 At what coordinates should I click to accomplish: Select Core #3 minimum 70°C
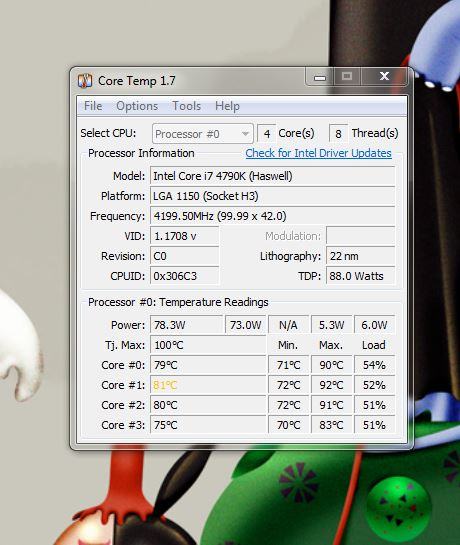click(289, 425)
